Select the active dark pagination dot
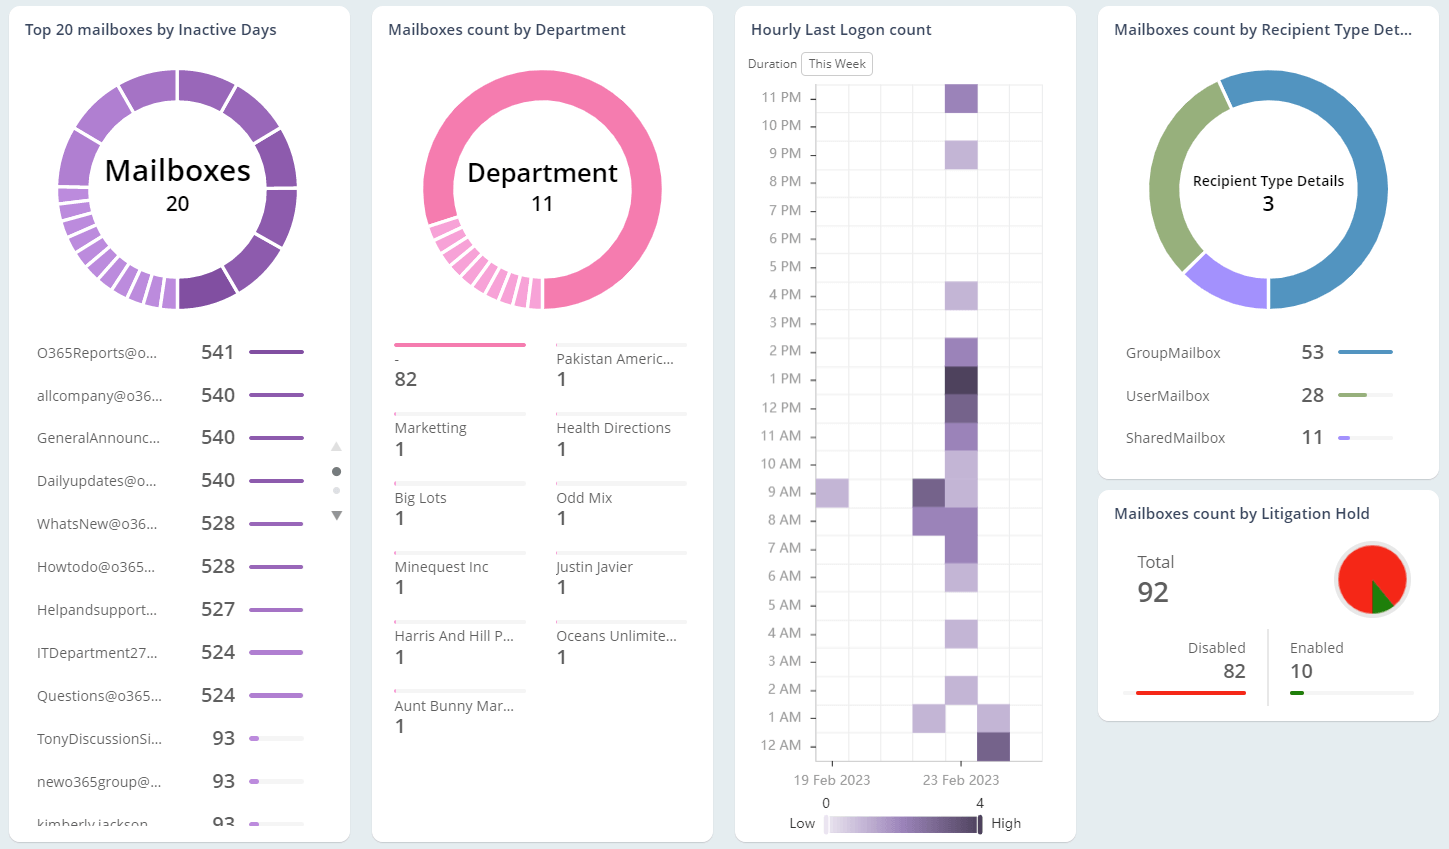1449x849 pixels. point(337,470)
